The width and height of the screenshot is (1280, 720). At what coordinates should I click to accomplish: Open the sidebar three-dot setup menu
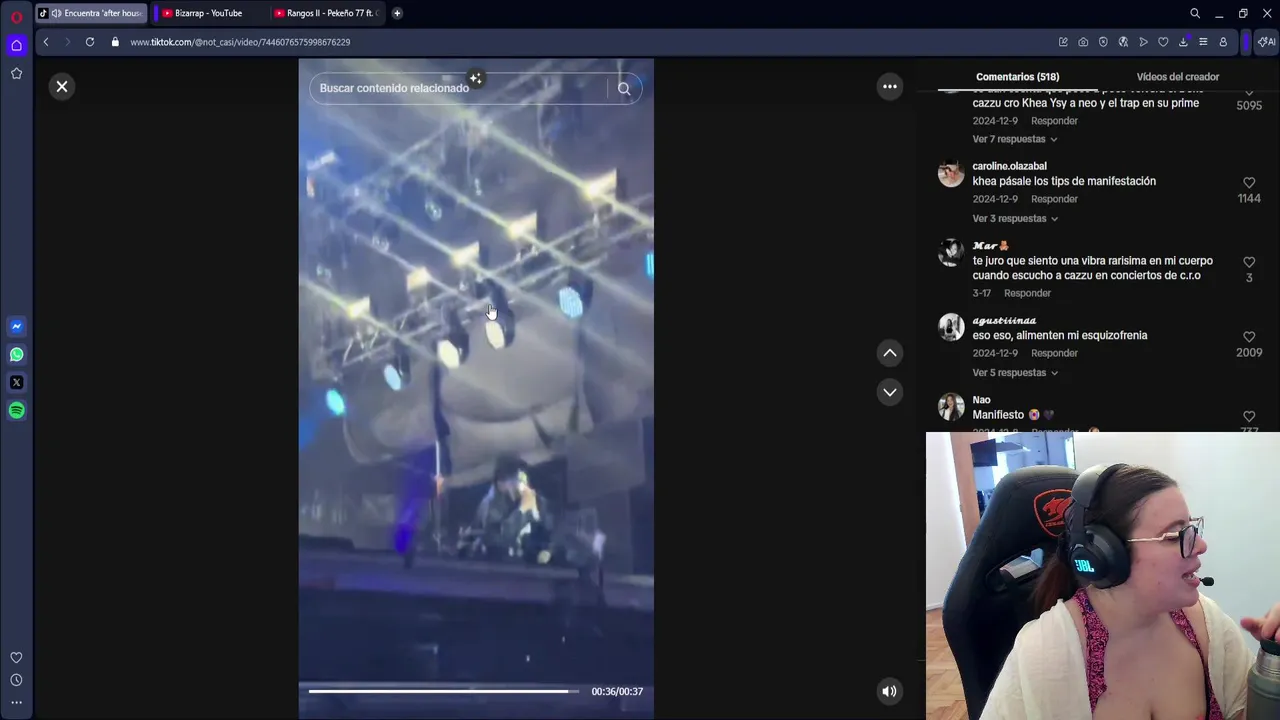pos(16,703)
